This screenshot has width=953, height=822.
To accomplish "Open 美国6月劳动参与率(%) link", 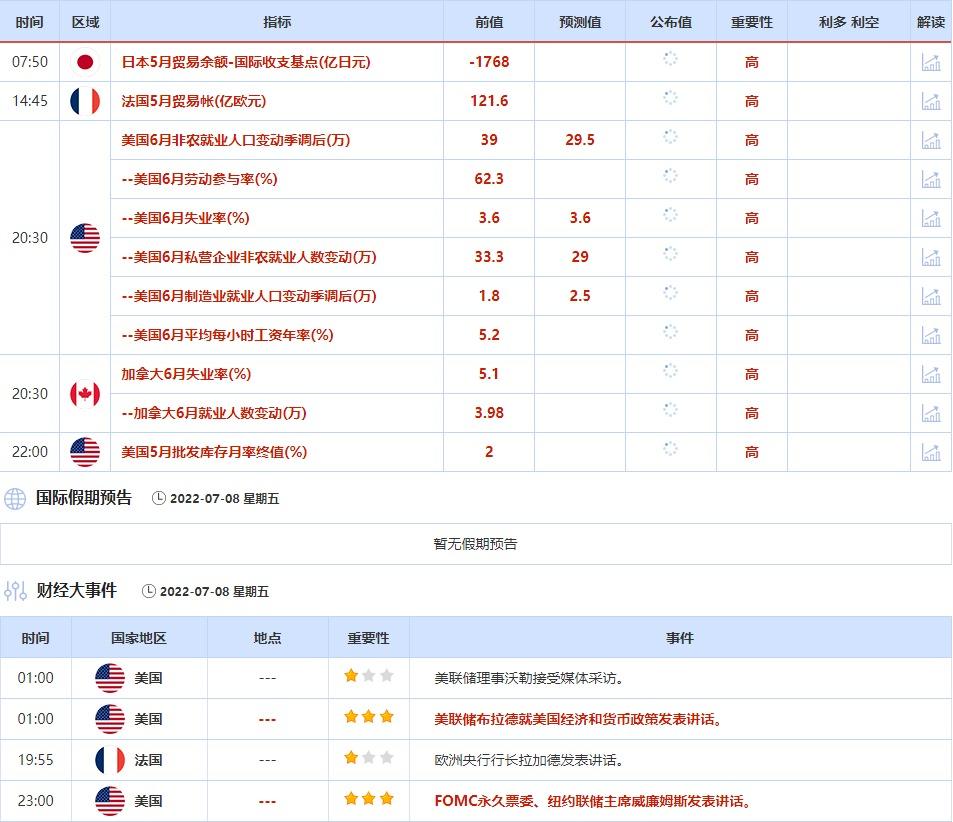I will (199, 179).
